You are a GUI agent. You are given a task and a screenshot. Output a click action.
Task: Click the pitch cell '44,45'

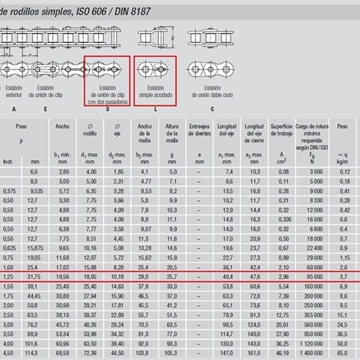coord(35,296)
